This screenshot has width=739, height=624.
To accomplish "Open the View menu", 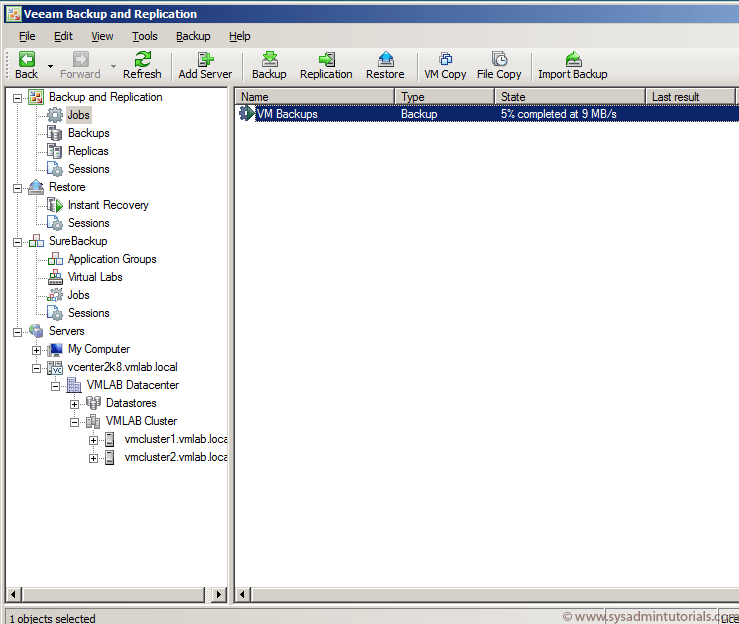I will click(x=102, y=36).
